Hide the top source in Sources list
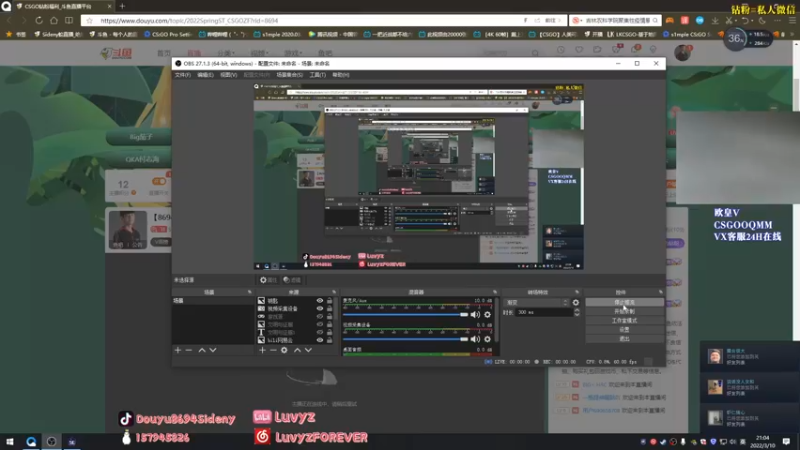This screenshot has width=800, height=450. tap(320, 301)
